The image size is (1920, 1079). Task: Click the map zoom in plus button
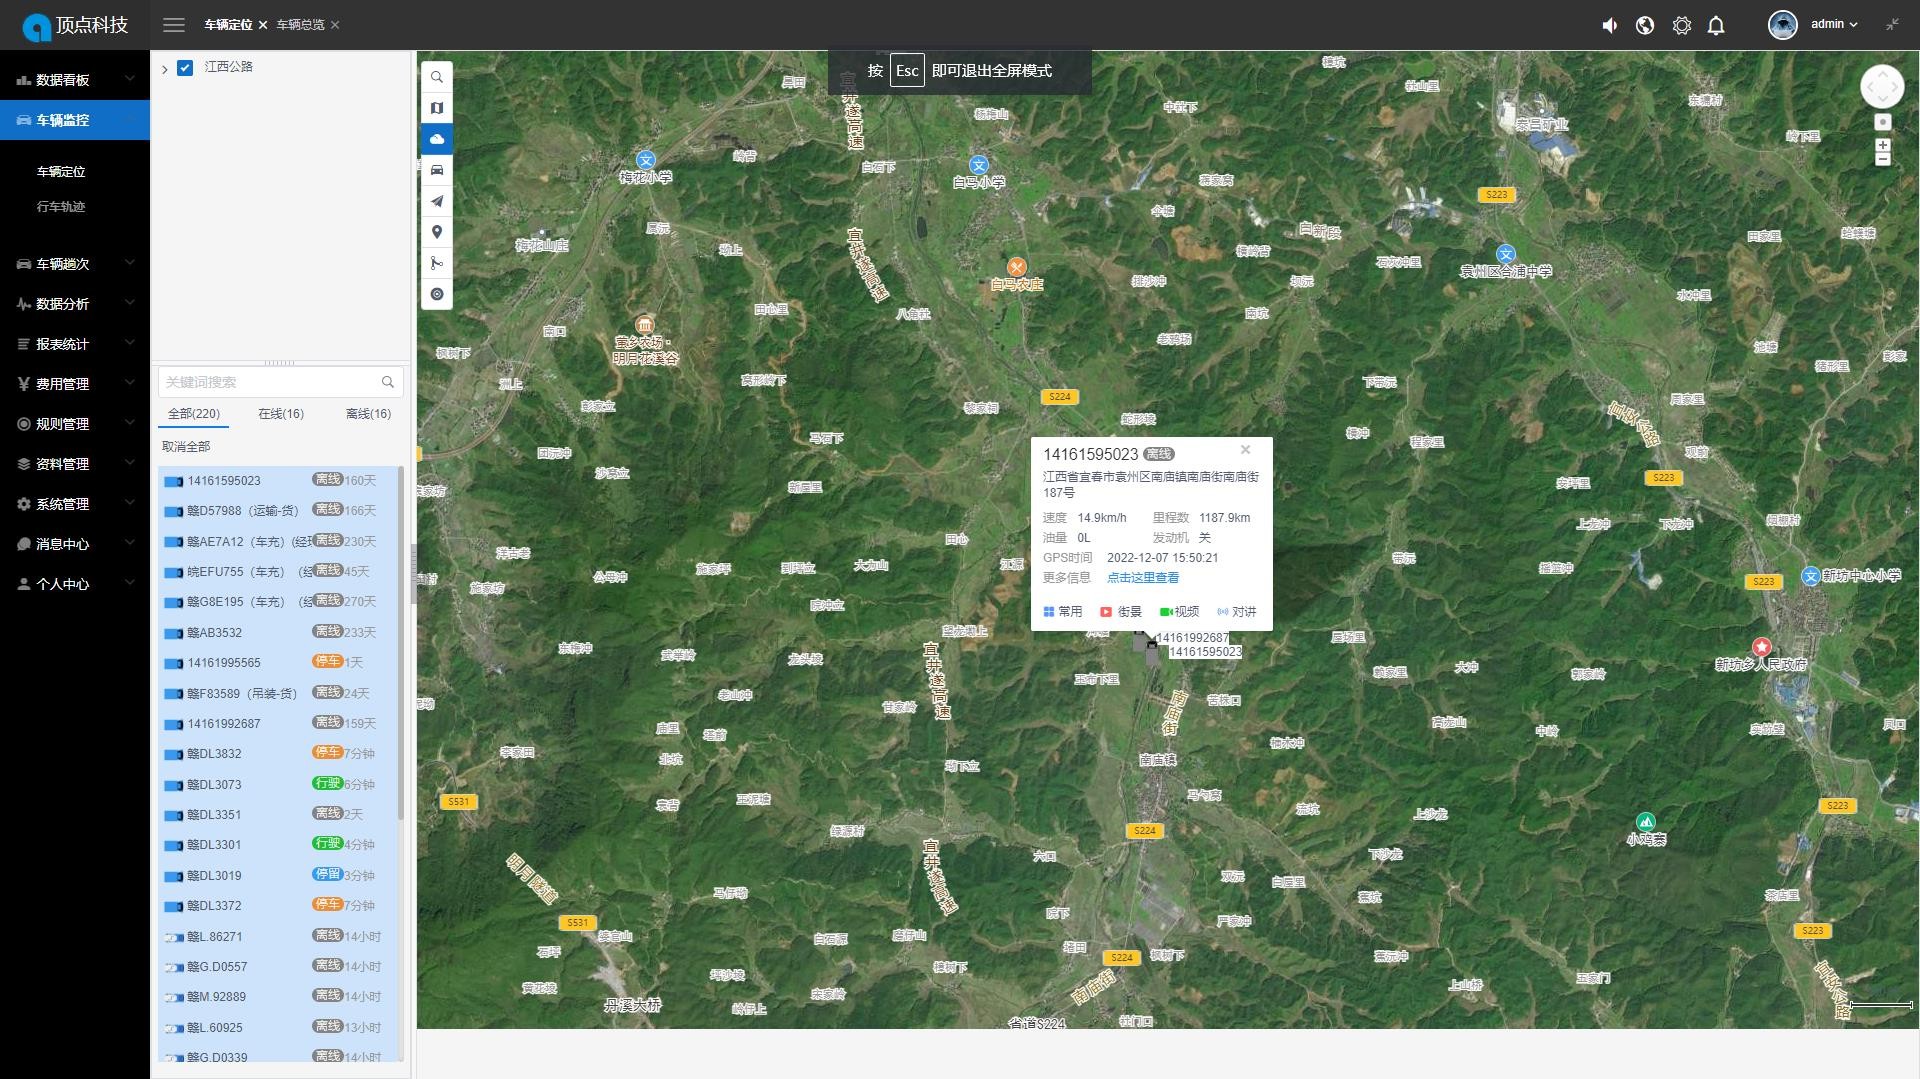coord(1882,145)
